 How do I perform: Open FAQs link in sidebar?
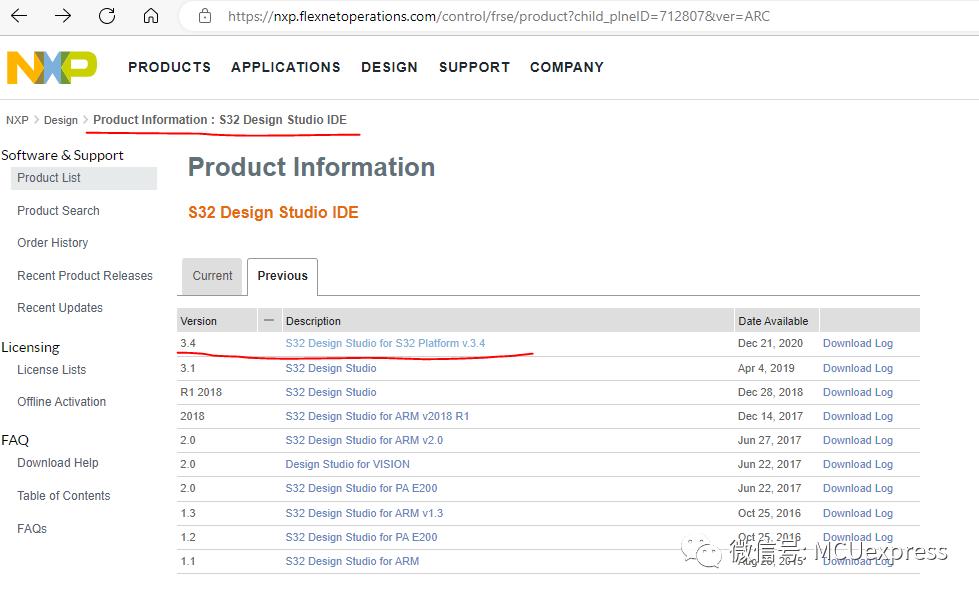(32, 529)
